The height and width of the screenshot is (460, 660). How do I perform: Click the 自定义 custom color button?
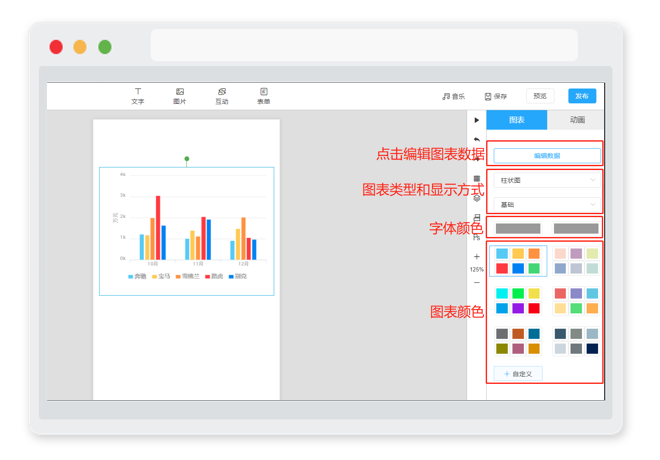tap(518, 374)
